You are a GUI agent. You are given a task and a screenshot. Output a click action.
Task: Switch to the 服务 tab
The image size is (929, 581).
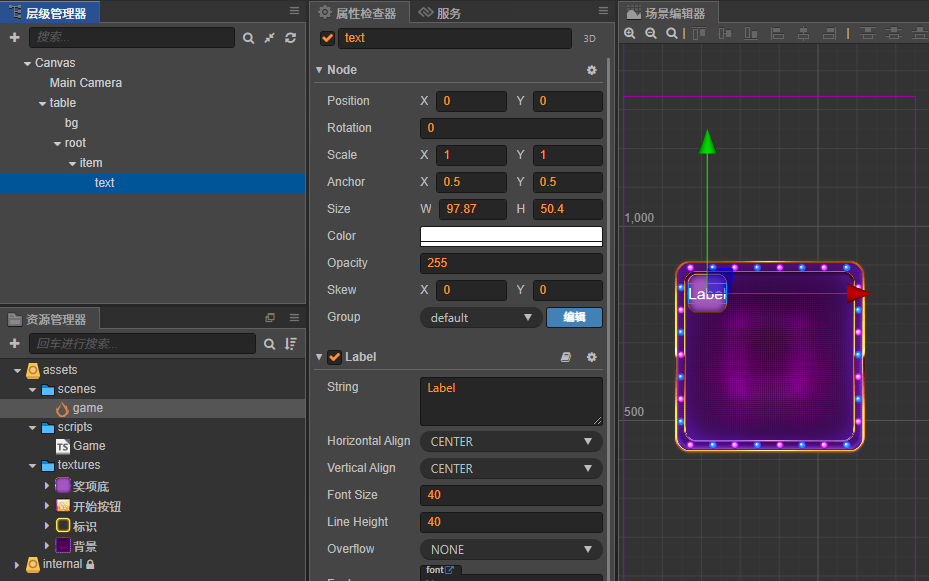click(440, 13)
